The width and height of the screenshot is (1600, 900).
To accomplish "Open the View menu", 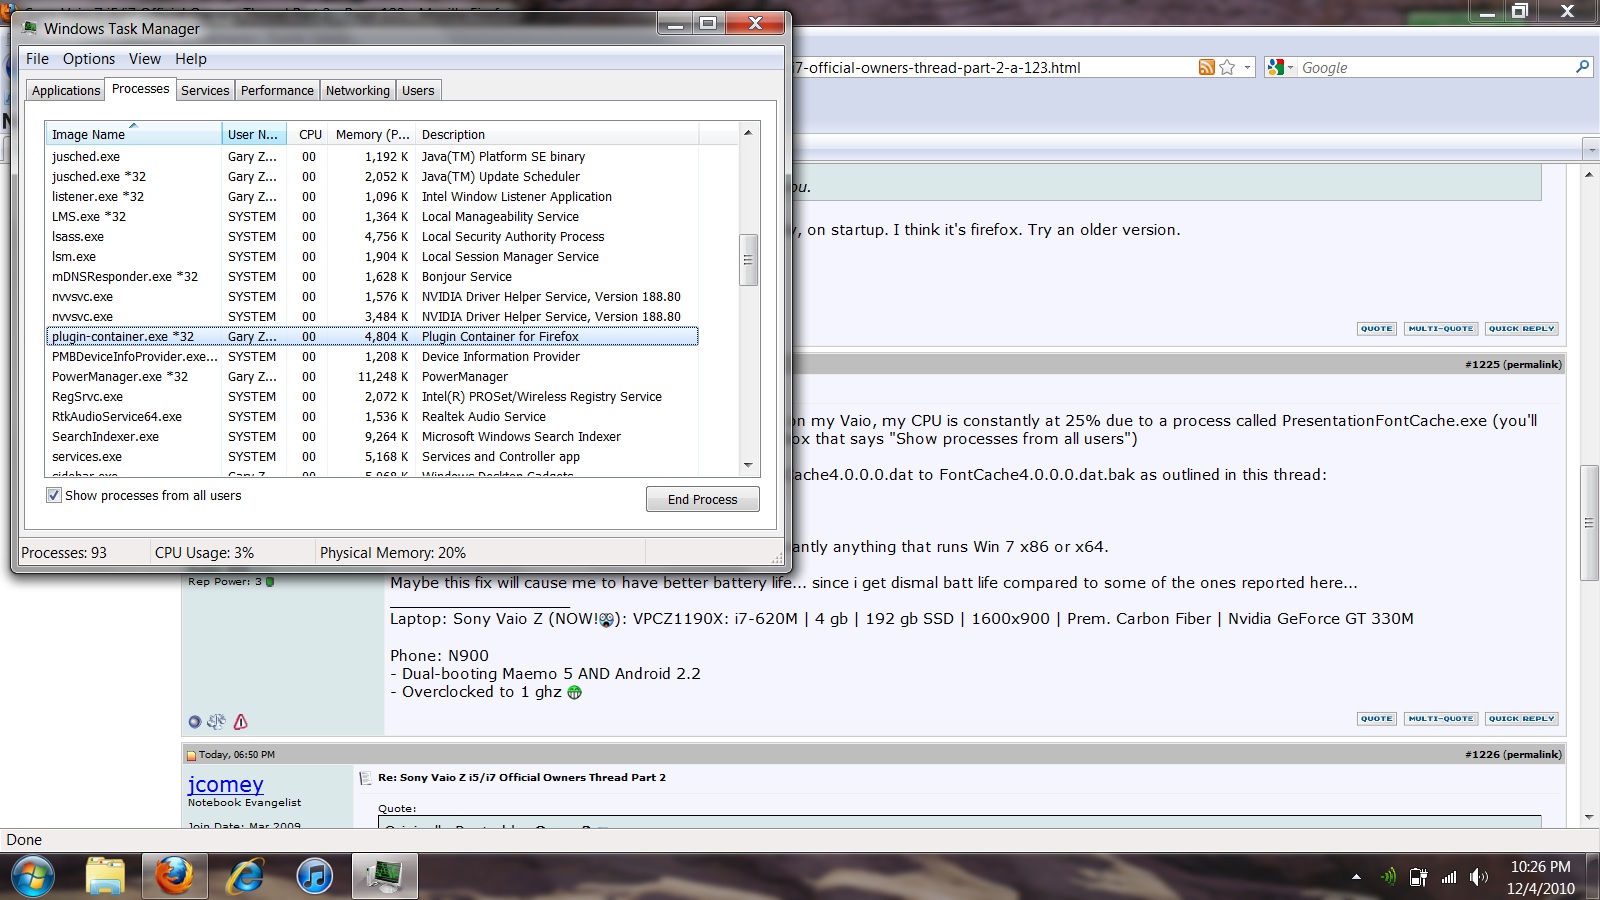I will point(144,59).
